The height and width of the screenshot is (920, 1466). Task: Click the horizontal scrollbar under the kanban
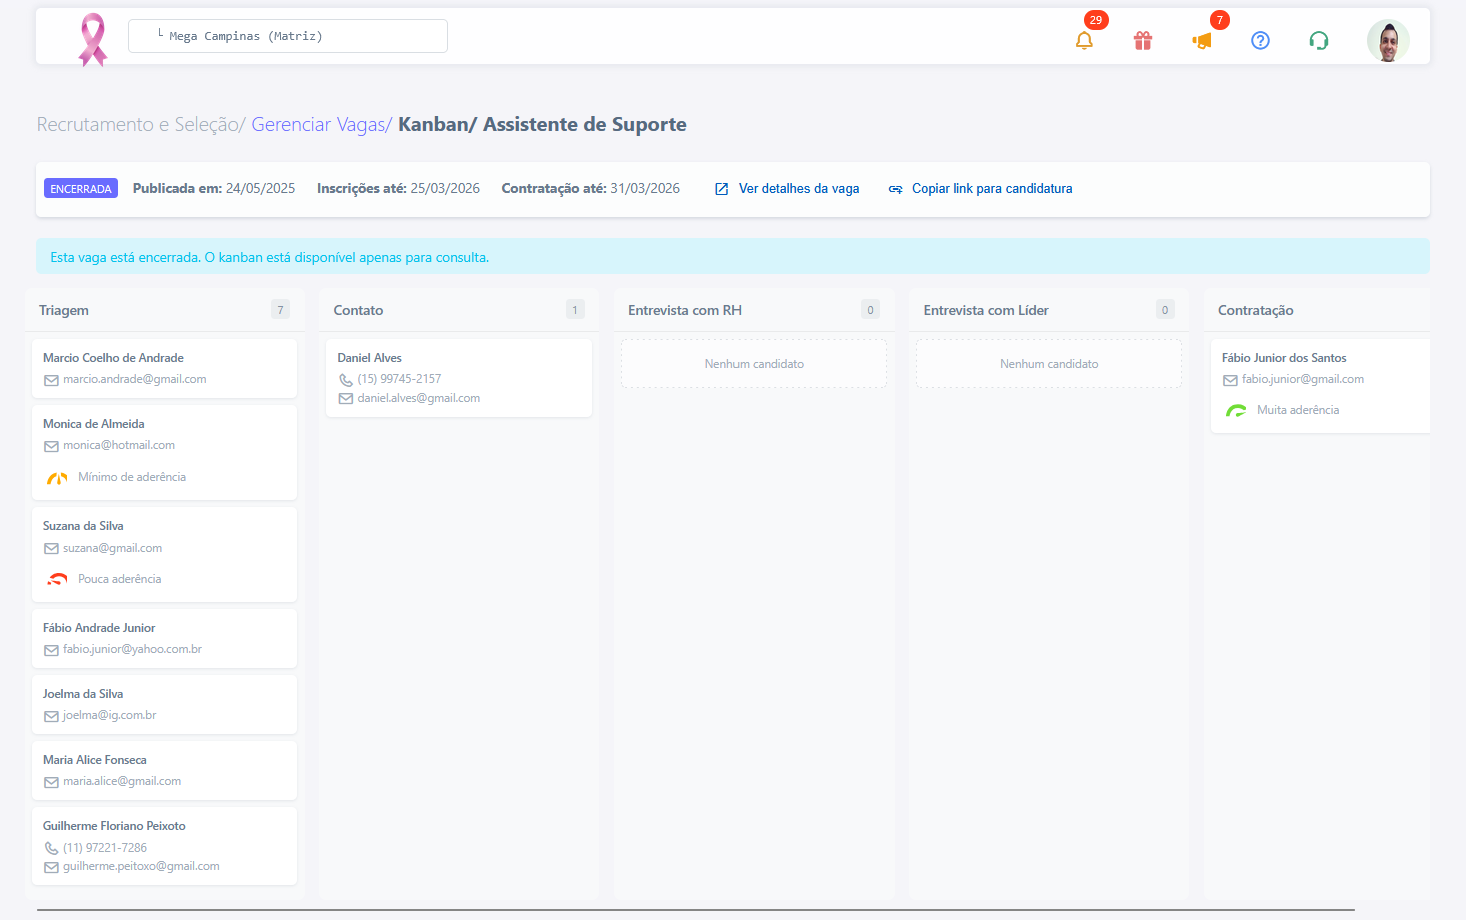click(x=696, y=910)
